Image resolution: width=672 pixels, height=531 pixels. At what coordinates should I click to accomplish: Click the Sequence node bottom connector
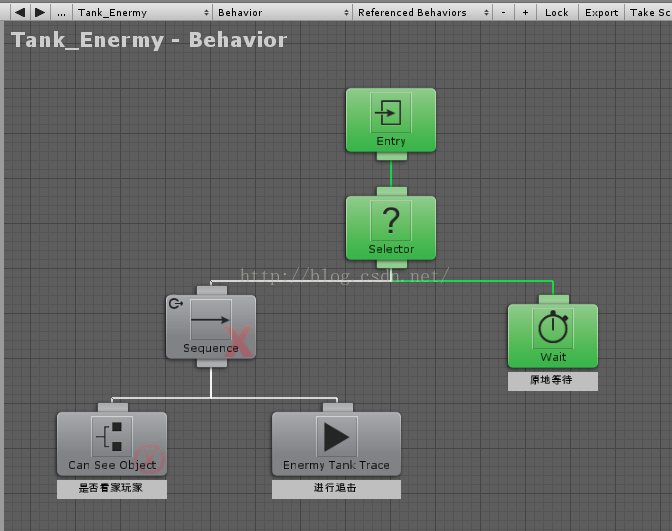pos(212,363)
